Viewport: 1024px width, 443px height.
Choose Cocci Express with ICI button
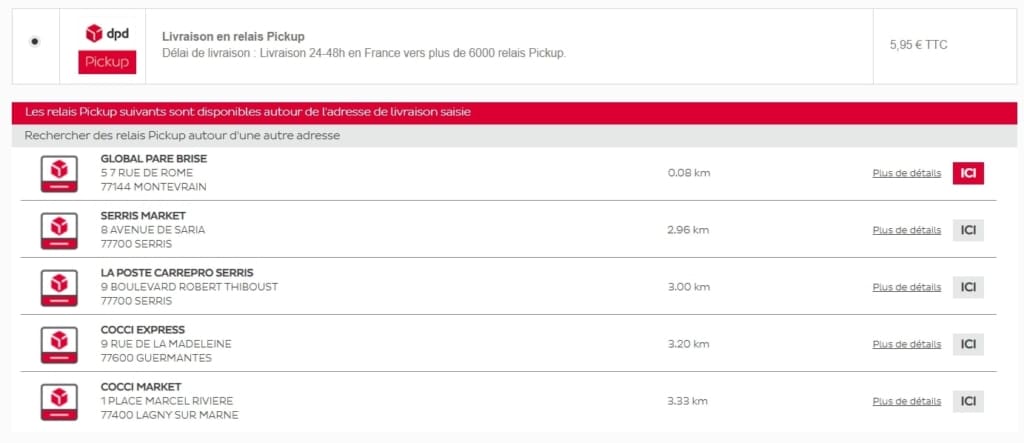tap(968, 344)
